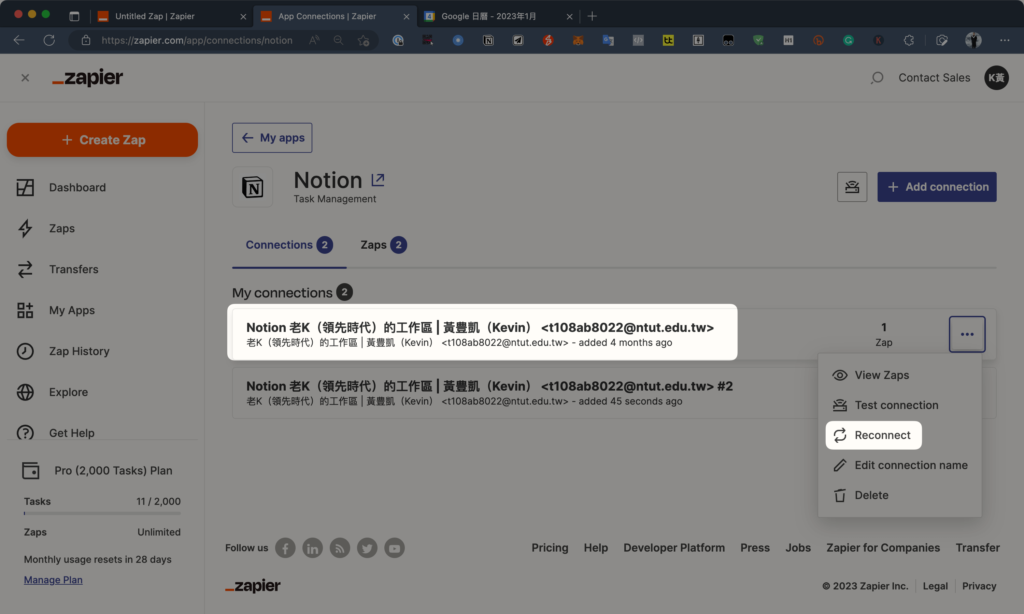
Task: Go back to My apps
Action: (x=272, y=138)
